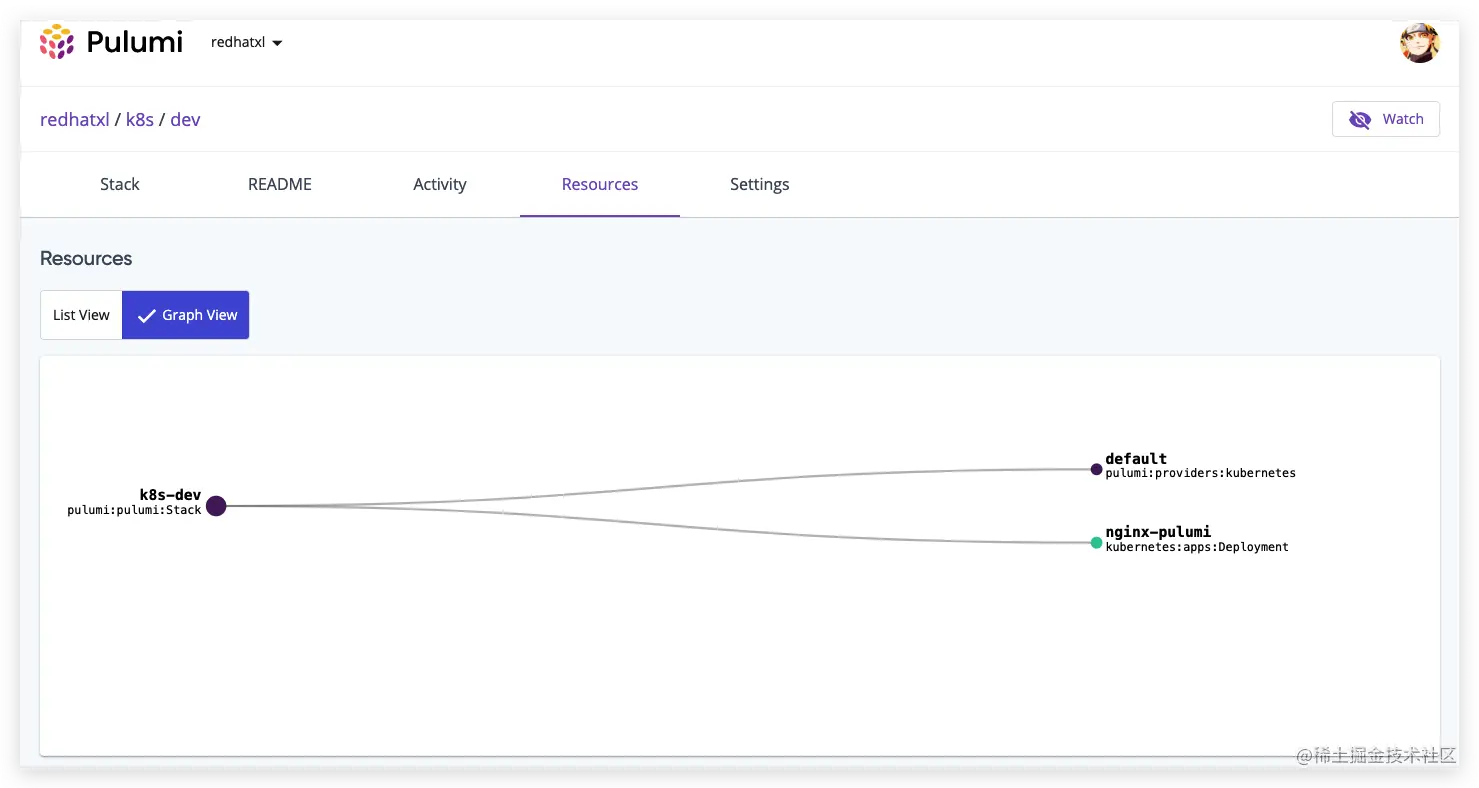
Task: Click the Watch button
Action: tap(1385, 119)
